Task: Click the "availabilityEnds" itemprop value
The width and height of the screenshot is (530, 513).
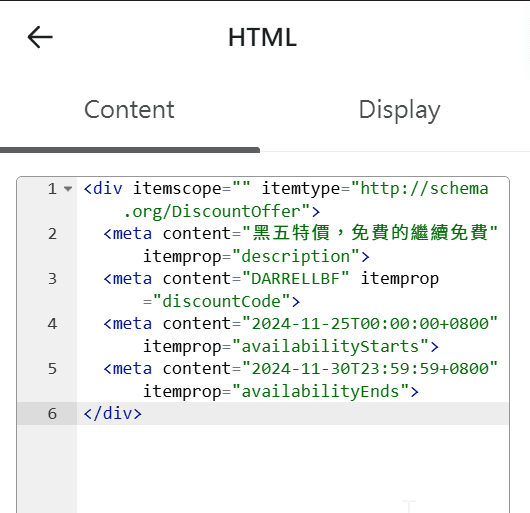Action: tap(321, 391)
